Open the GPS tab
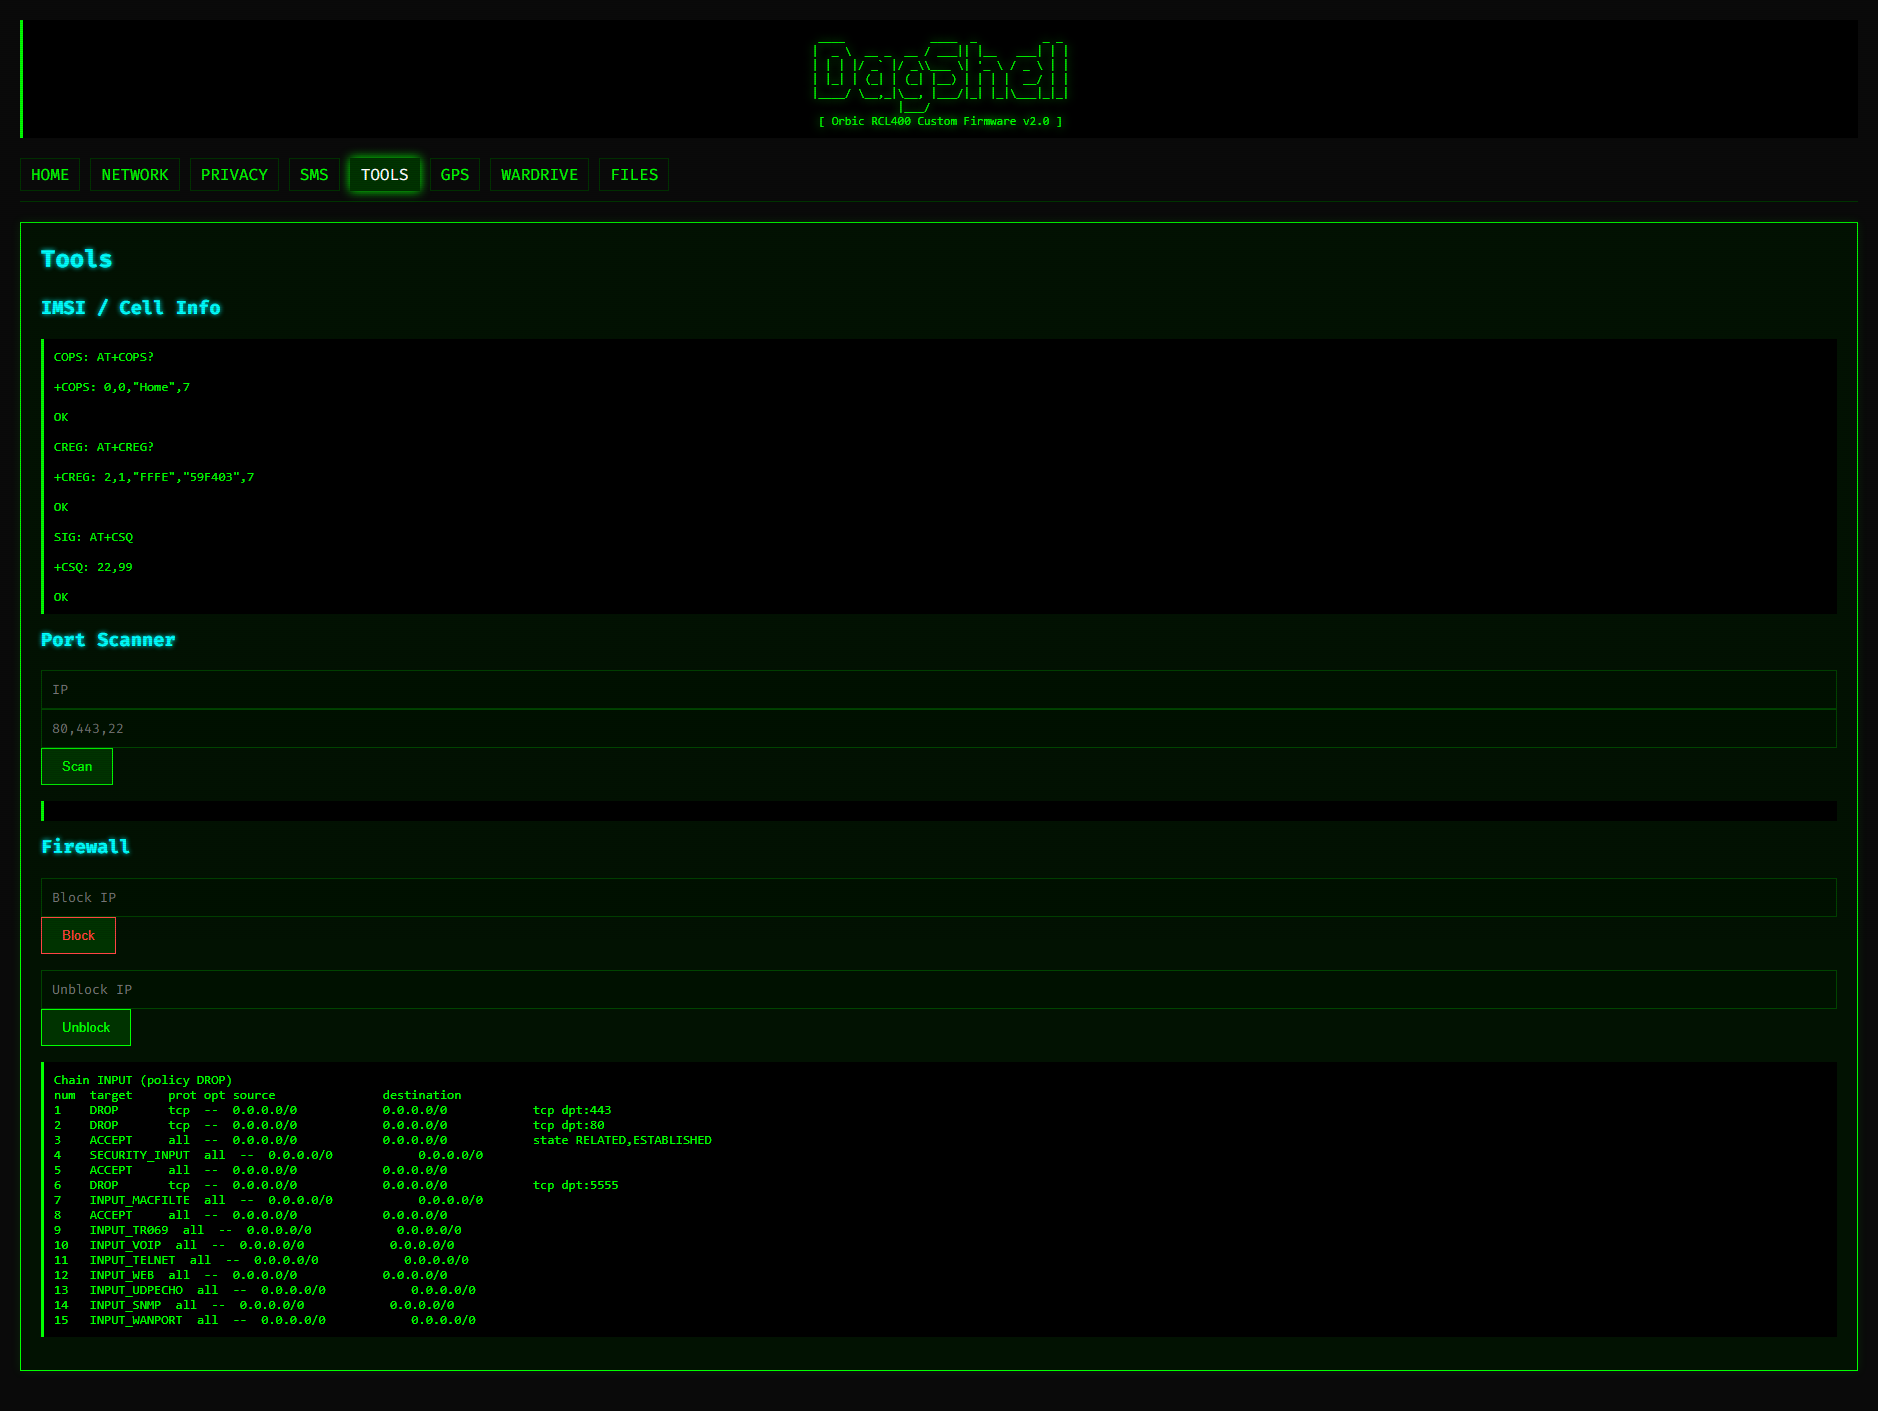This screenshot has height=1411, width=1878. coord(454,174)
